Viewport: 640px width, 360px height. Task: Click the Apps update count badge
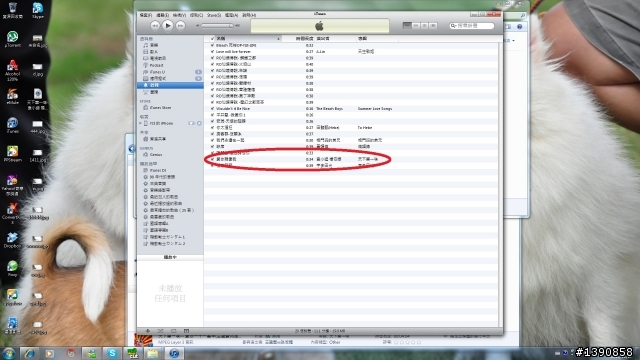pyautogui.click(x=198, y=78)
